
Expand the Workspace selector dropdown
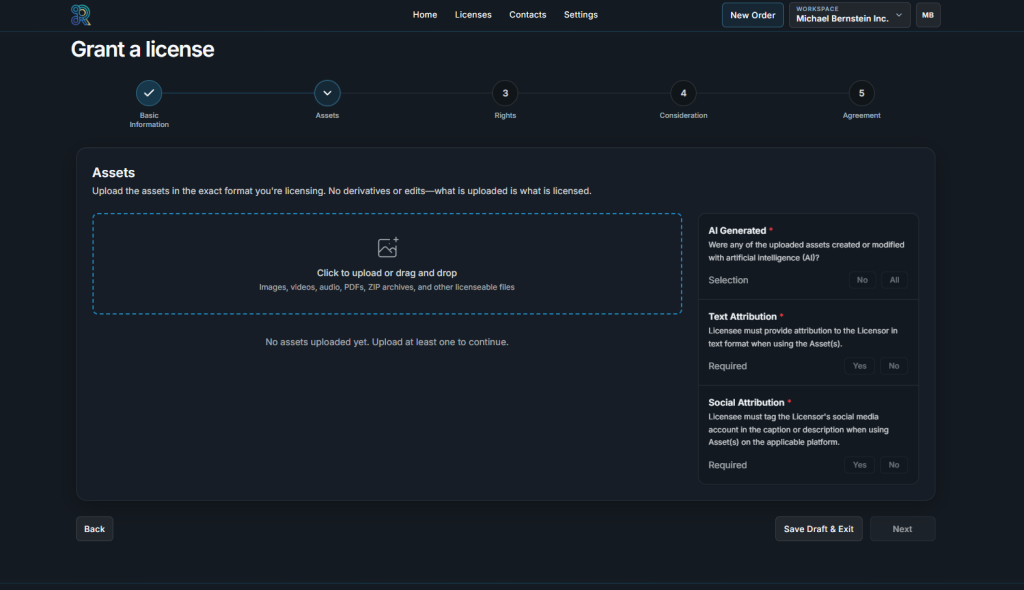[x=849, y=15]
